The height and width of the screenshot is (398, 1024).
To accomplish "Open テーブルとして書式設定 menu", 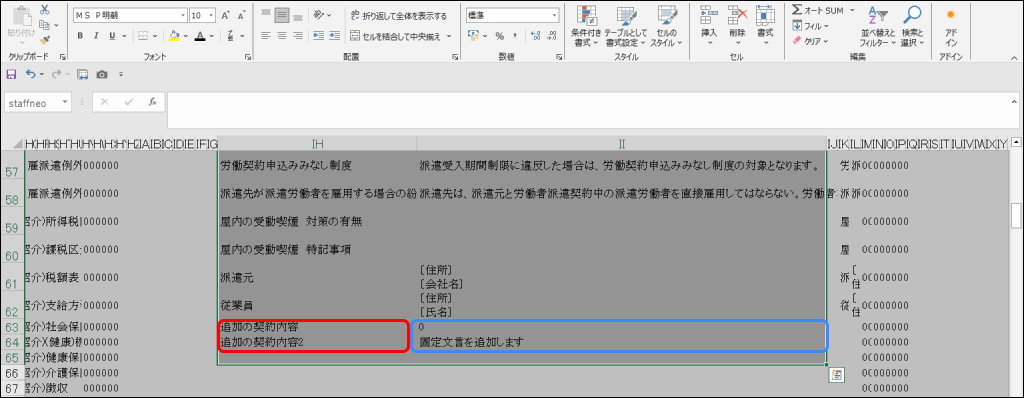I will coord(626,26).
